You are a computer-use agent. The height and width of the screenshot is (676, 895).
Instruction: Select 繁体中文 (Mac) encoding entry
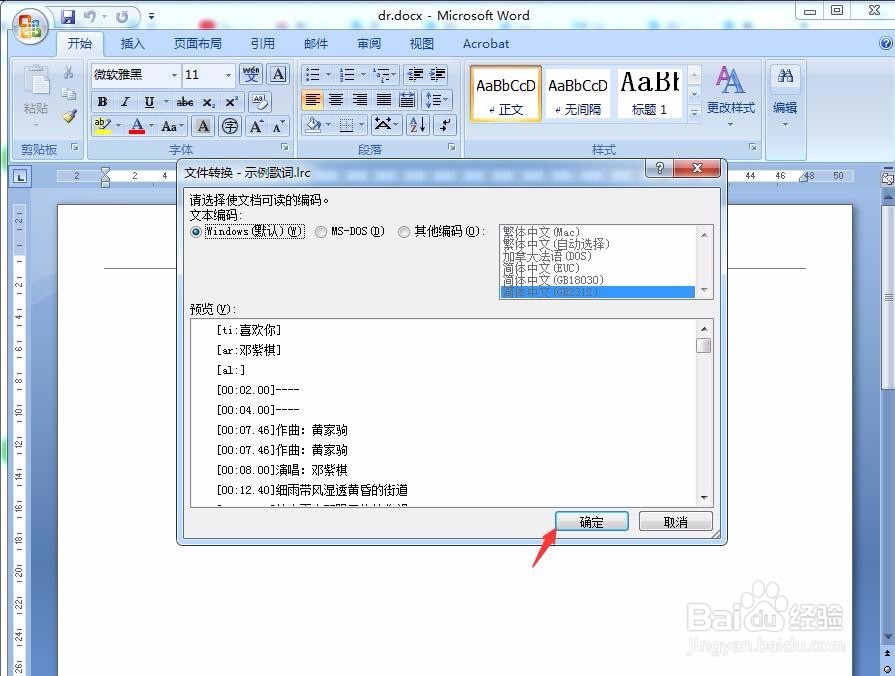click(541, 232)
